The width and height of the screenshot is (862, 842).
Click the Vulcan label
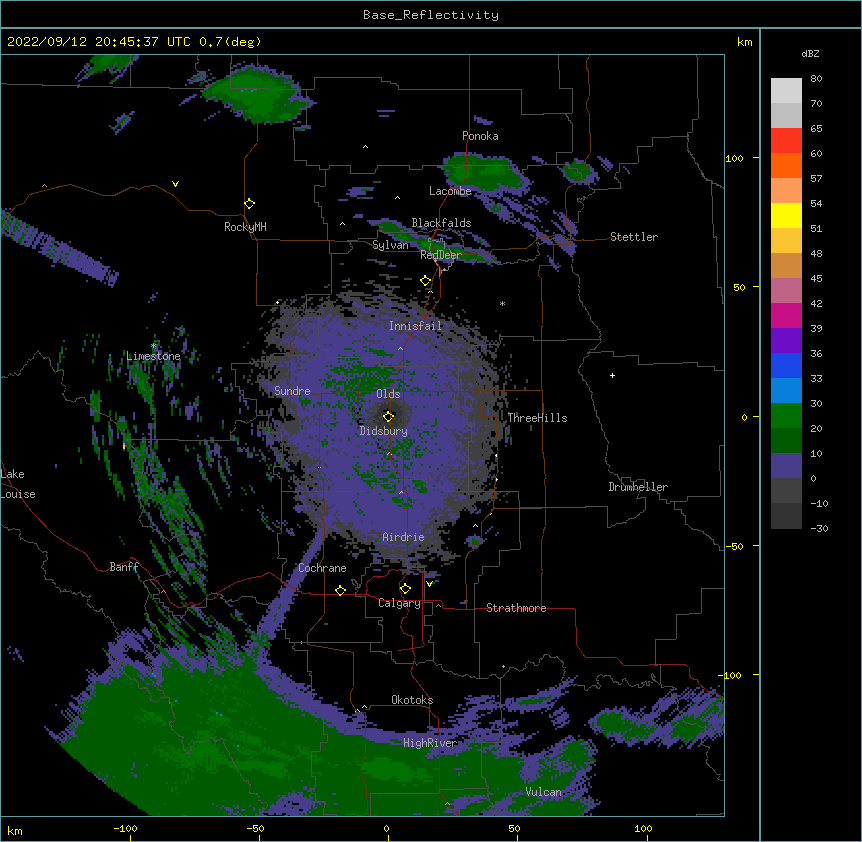tap(543, 792)
